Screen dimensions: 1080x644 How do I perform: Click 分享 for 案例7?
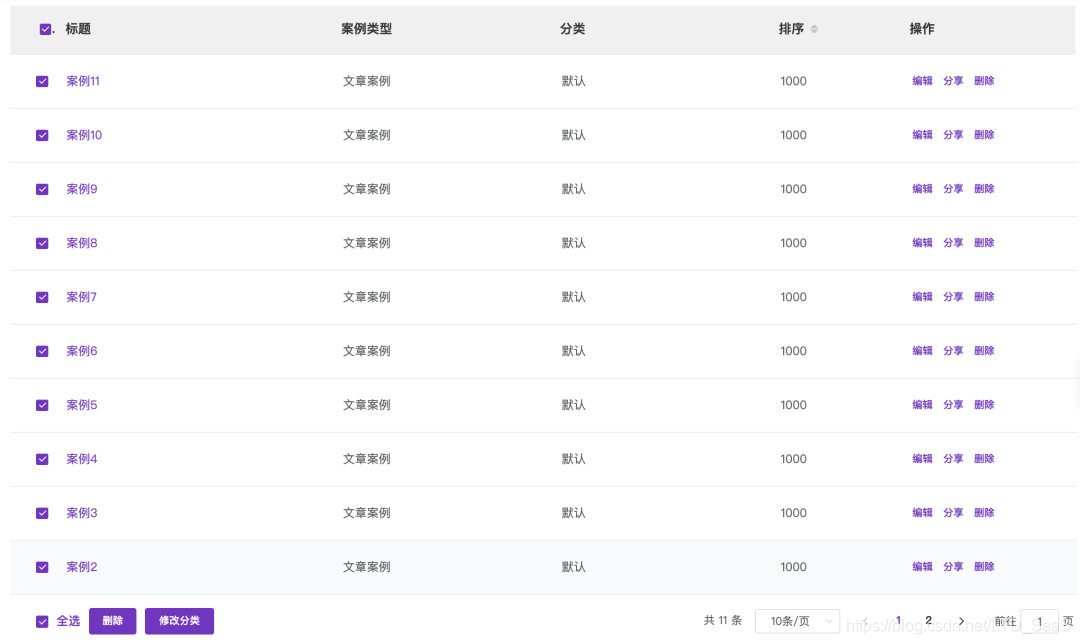coord(953,296)
